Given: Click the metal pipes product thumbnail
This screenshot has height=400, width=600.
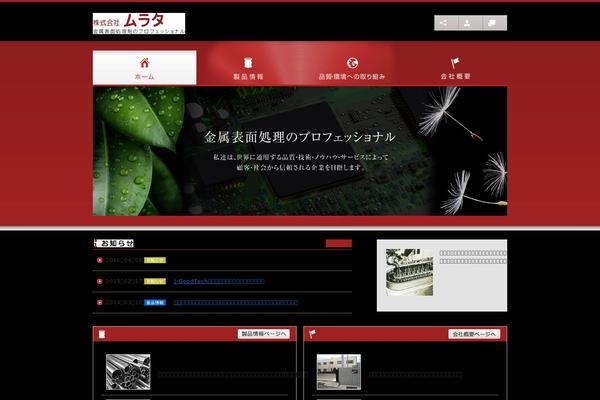Looking at the screenshot, I should click(128, 372).
